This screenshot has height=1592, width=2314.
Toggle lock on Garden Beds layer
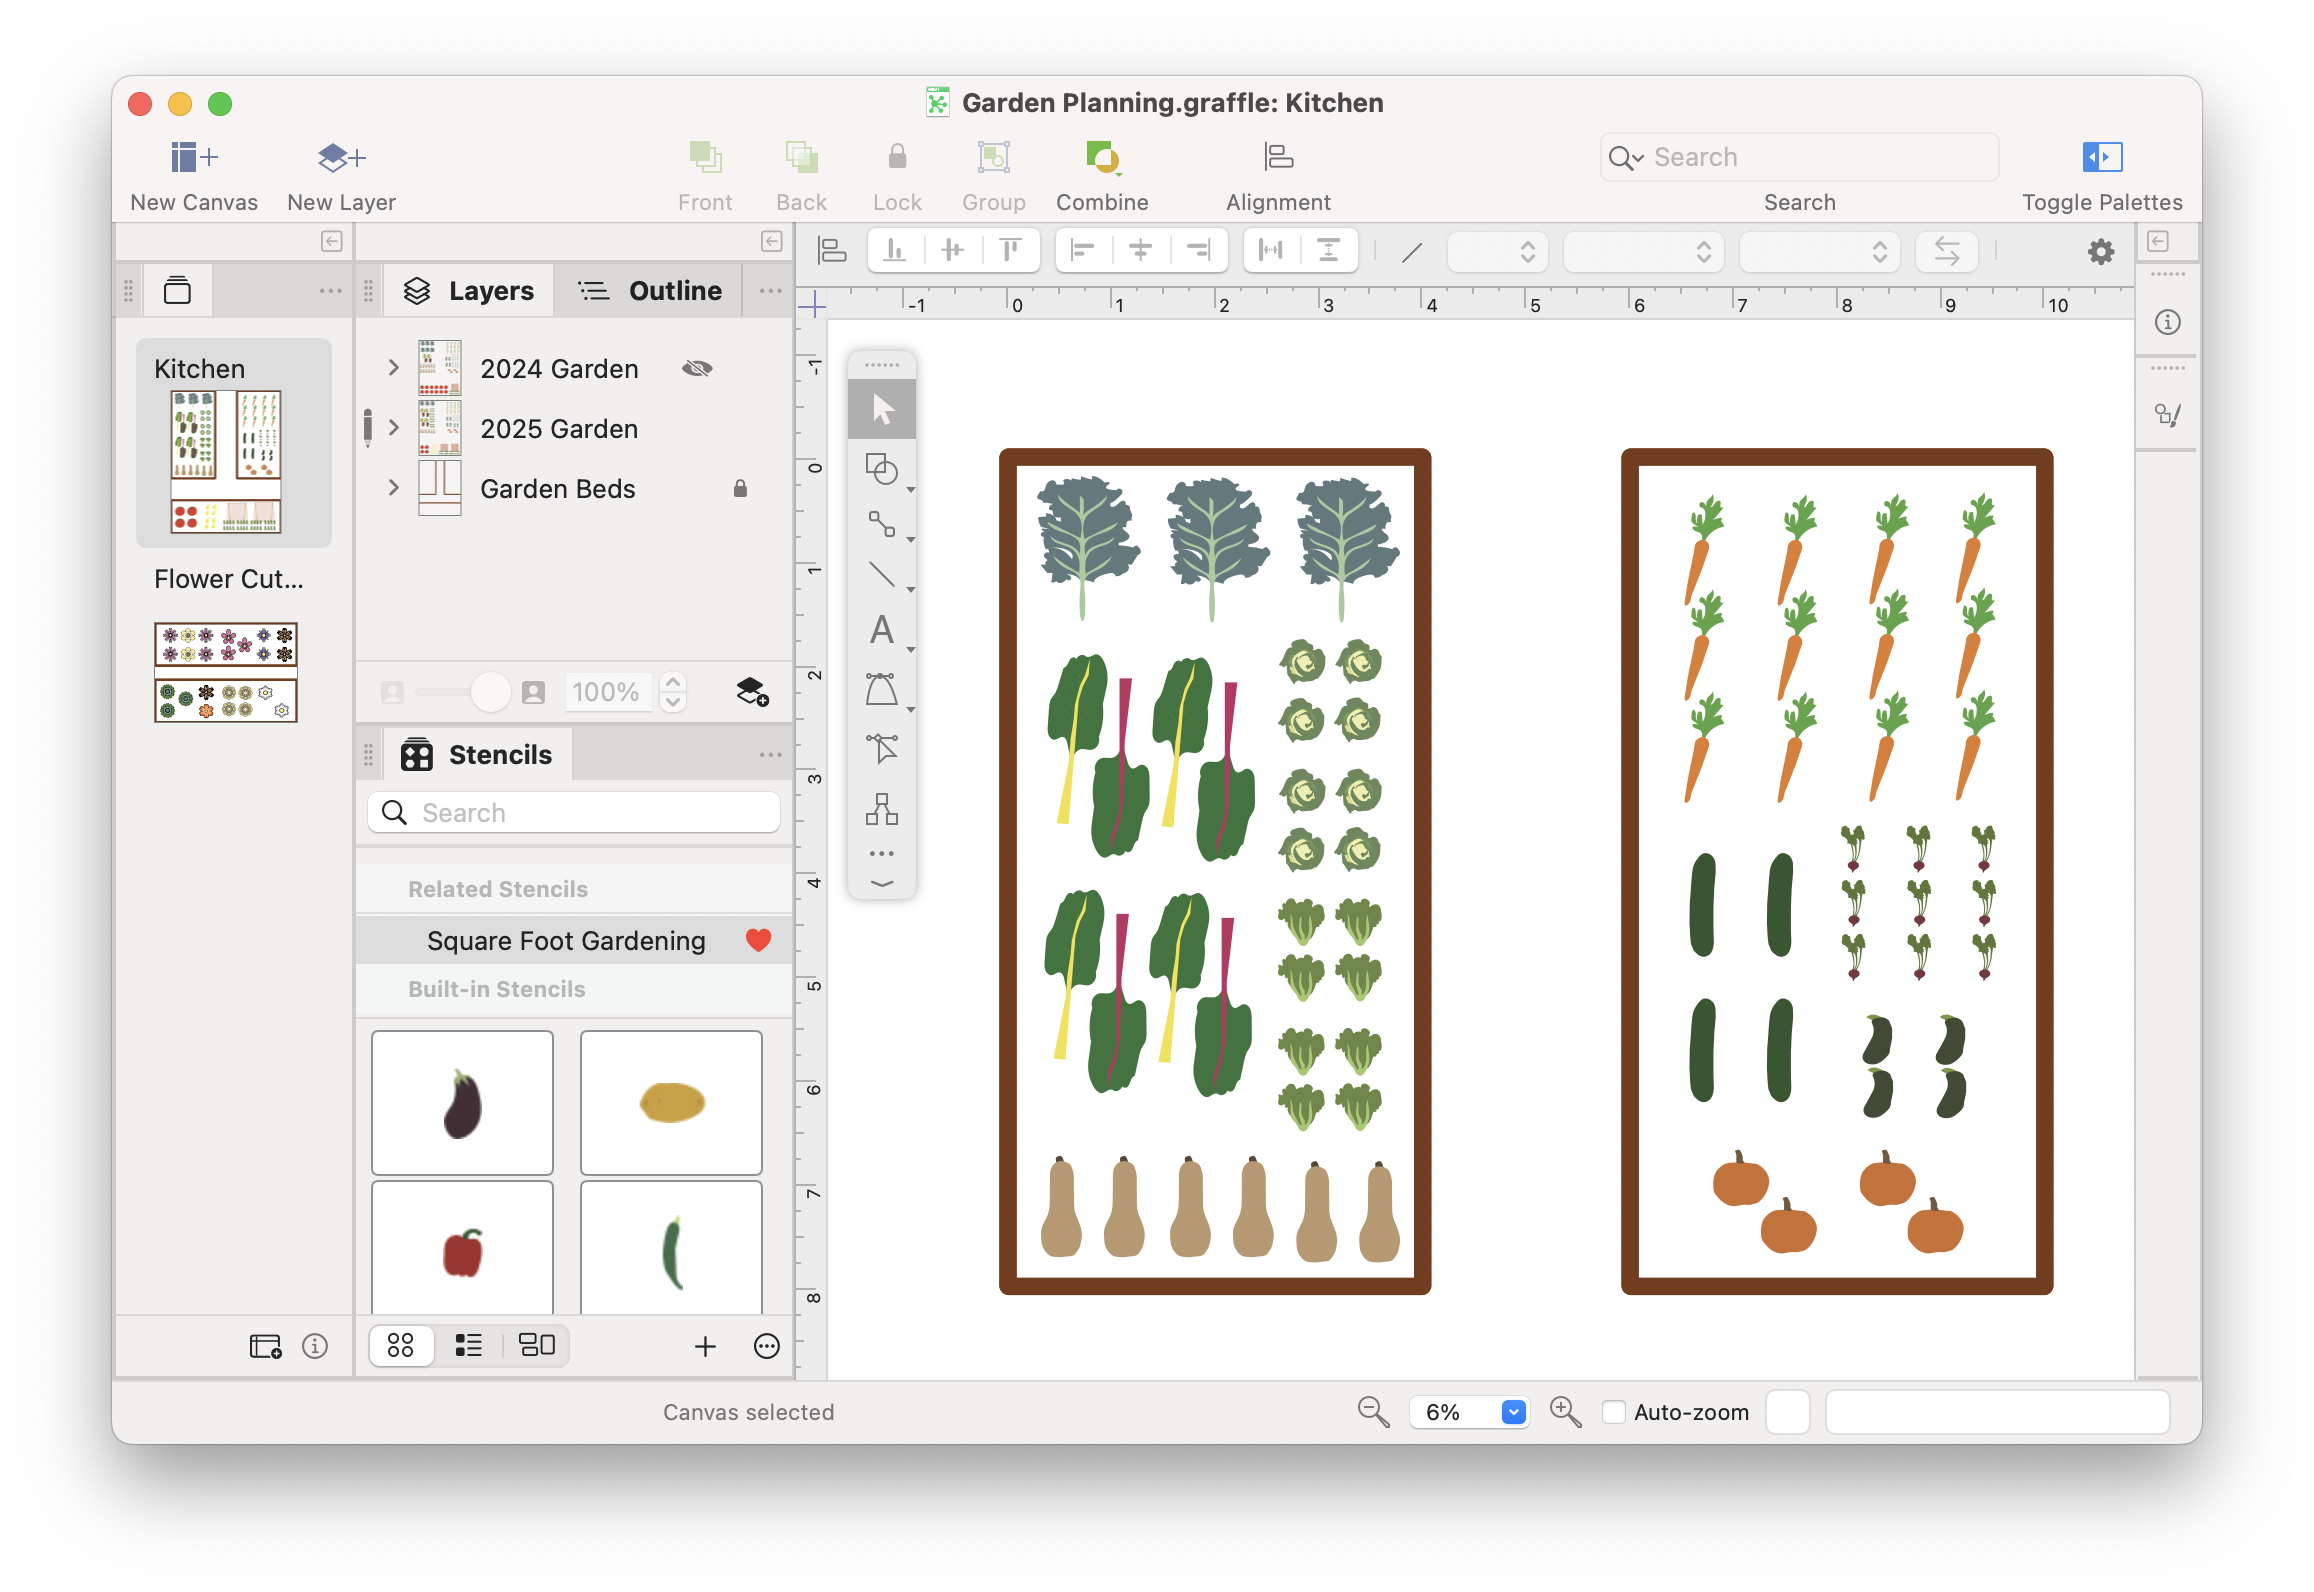pos(740,488)
